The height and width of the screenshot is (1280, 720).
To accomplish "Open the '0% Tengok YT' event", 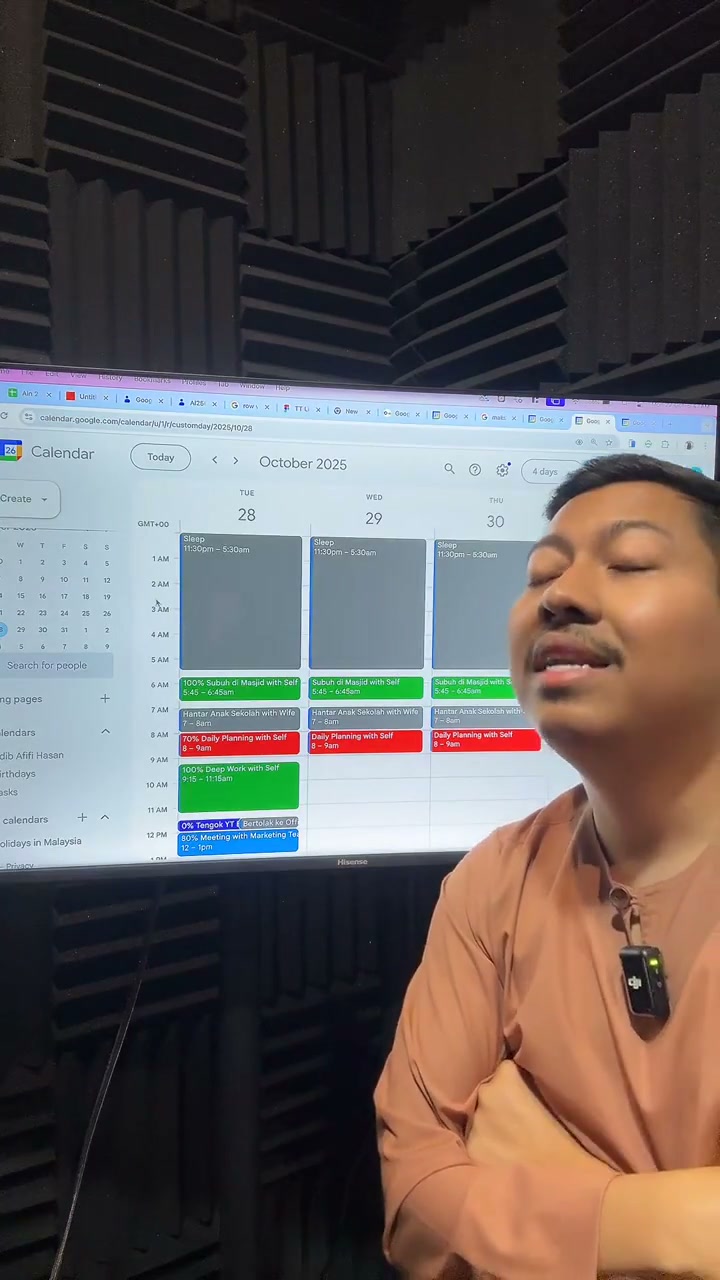I will (208, 825).
